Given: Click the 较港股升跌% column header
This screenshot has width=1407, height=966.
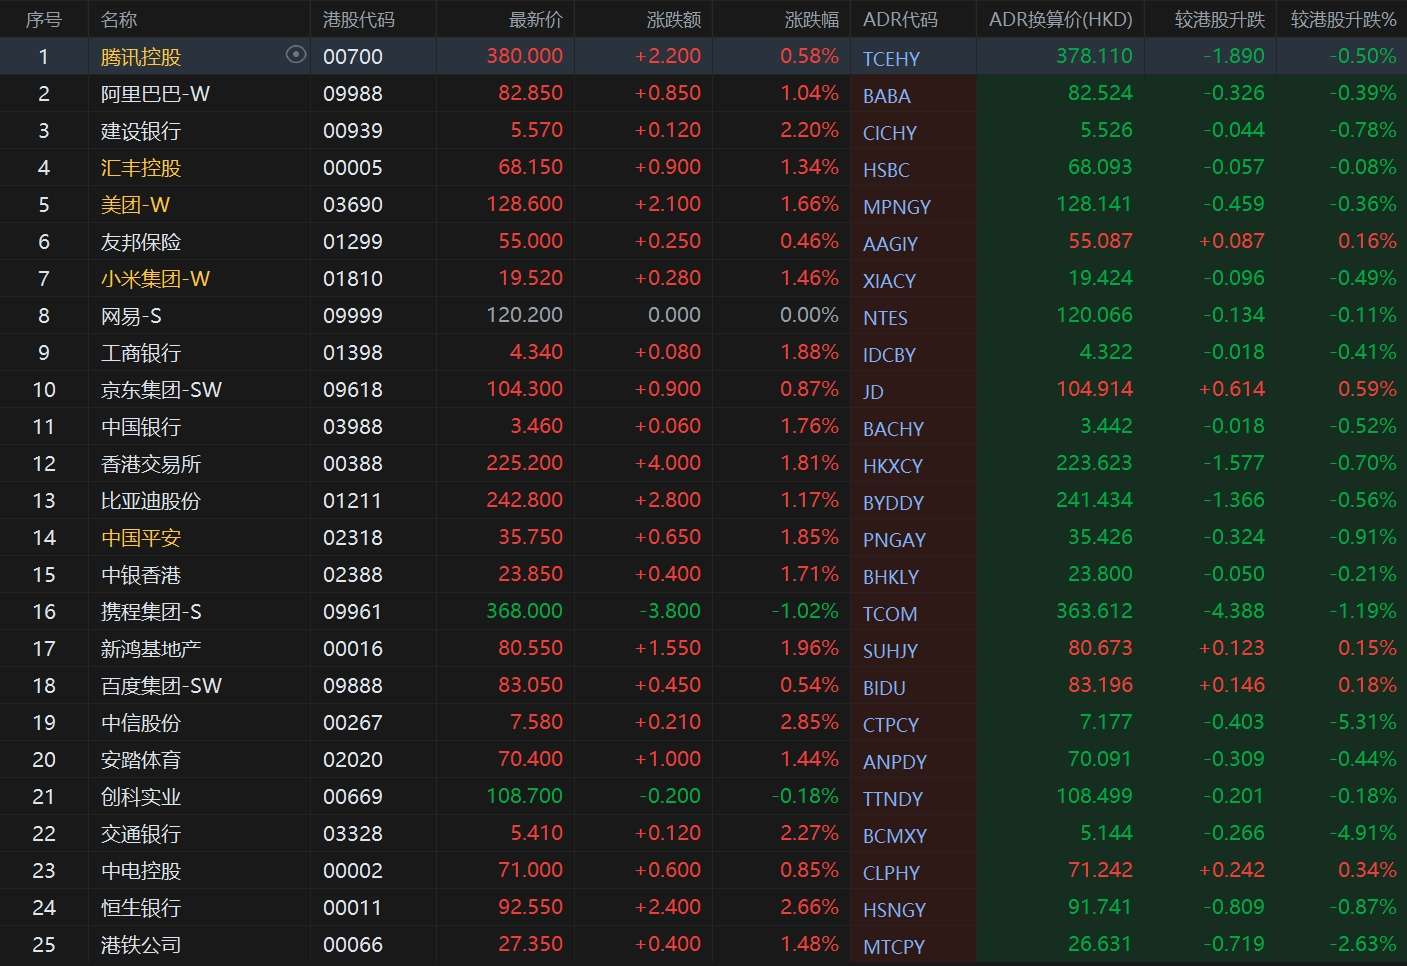Looking at the screenshot, I should pos(1344,19).
